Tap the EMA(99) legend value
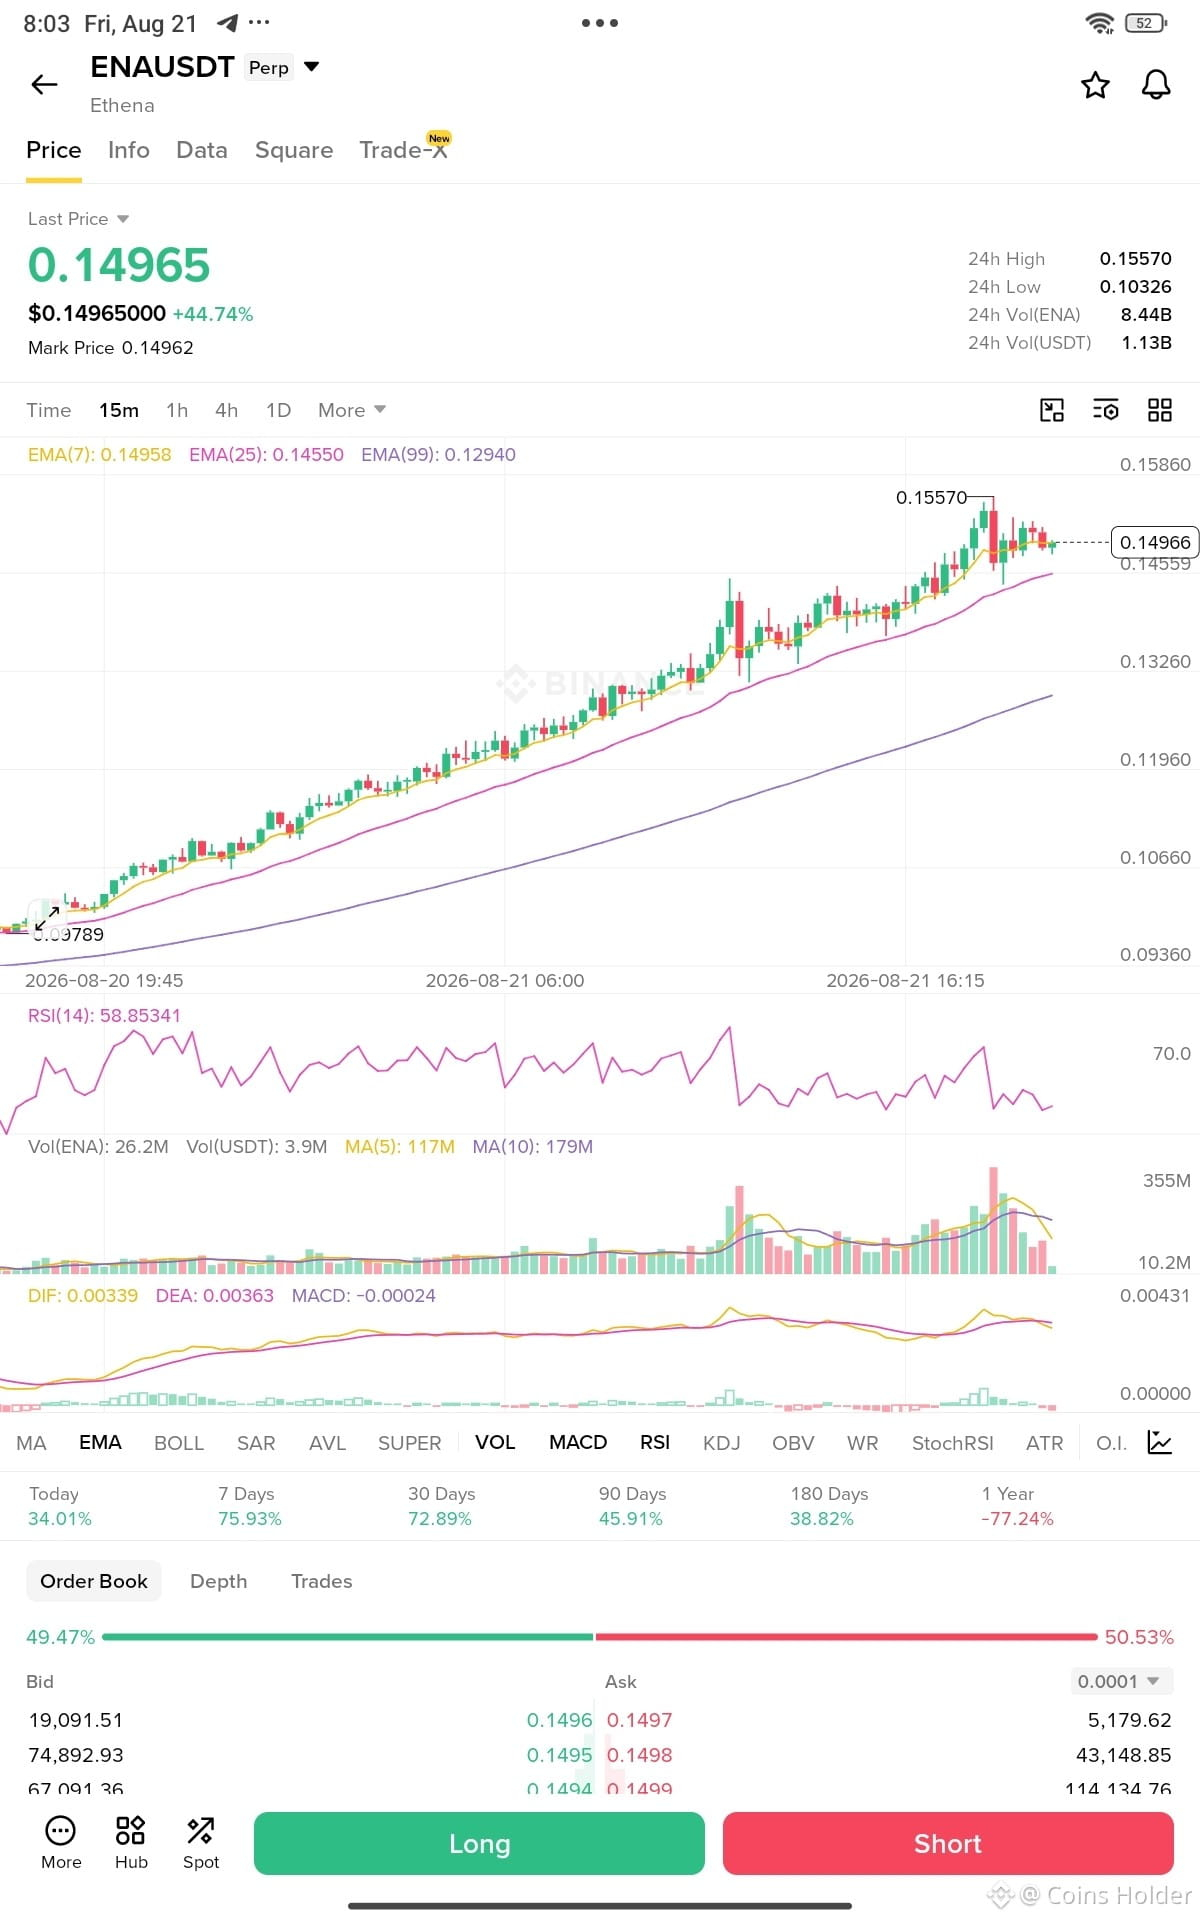Screen dimensions: 1200x1920 click(x=438, y=454)
